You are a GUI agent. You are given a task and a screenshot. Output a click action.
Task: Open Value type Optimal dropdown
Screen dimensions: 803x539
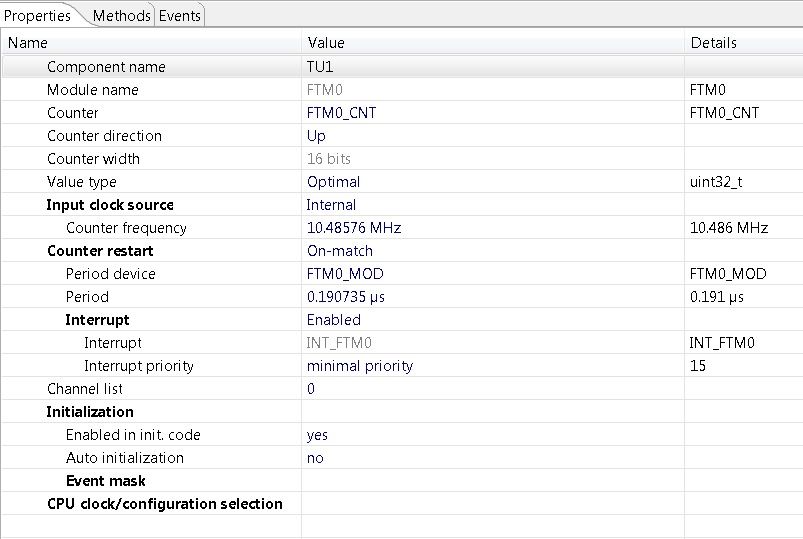point(490,182)
